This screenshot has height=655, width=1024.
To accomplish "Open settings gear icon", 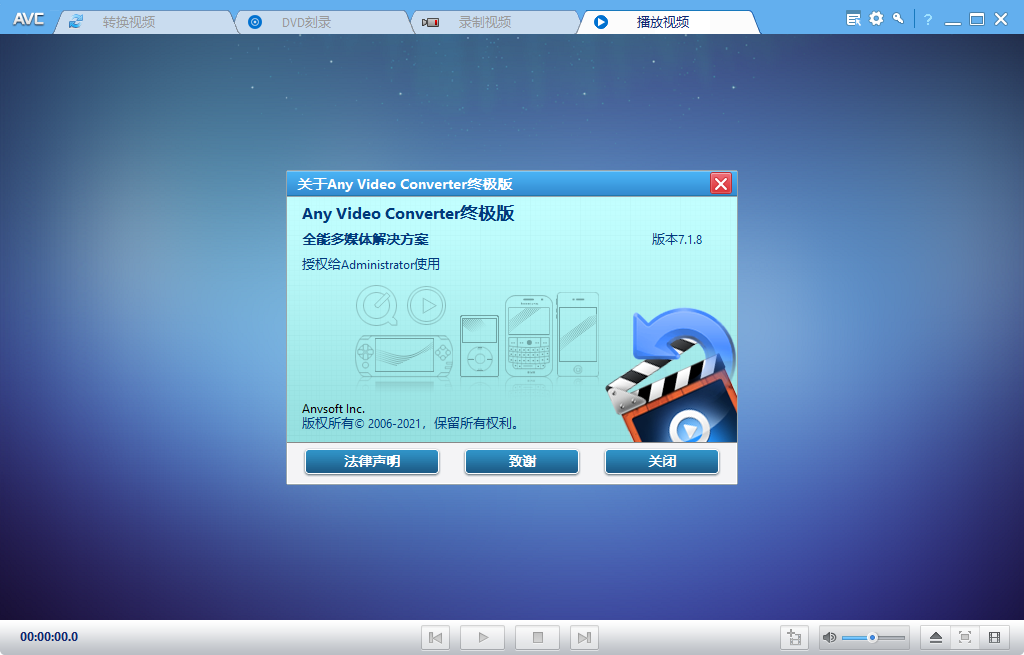I will 876,18.
